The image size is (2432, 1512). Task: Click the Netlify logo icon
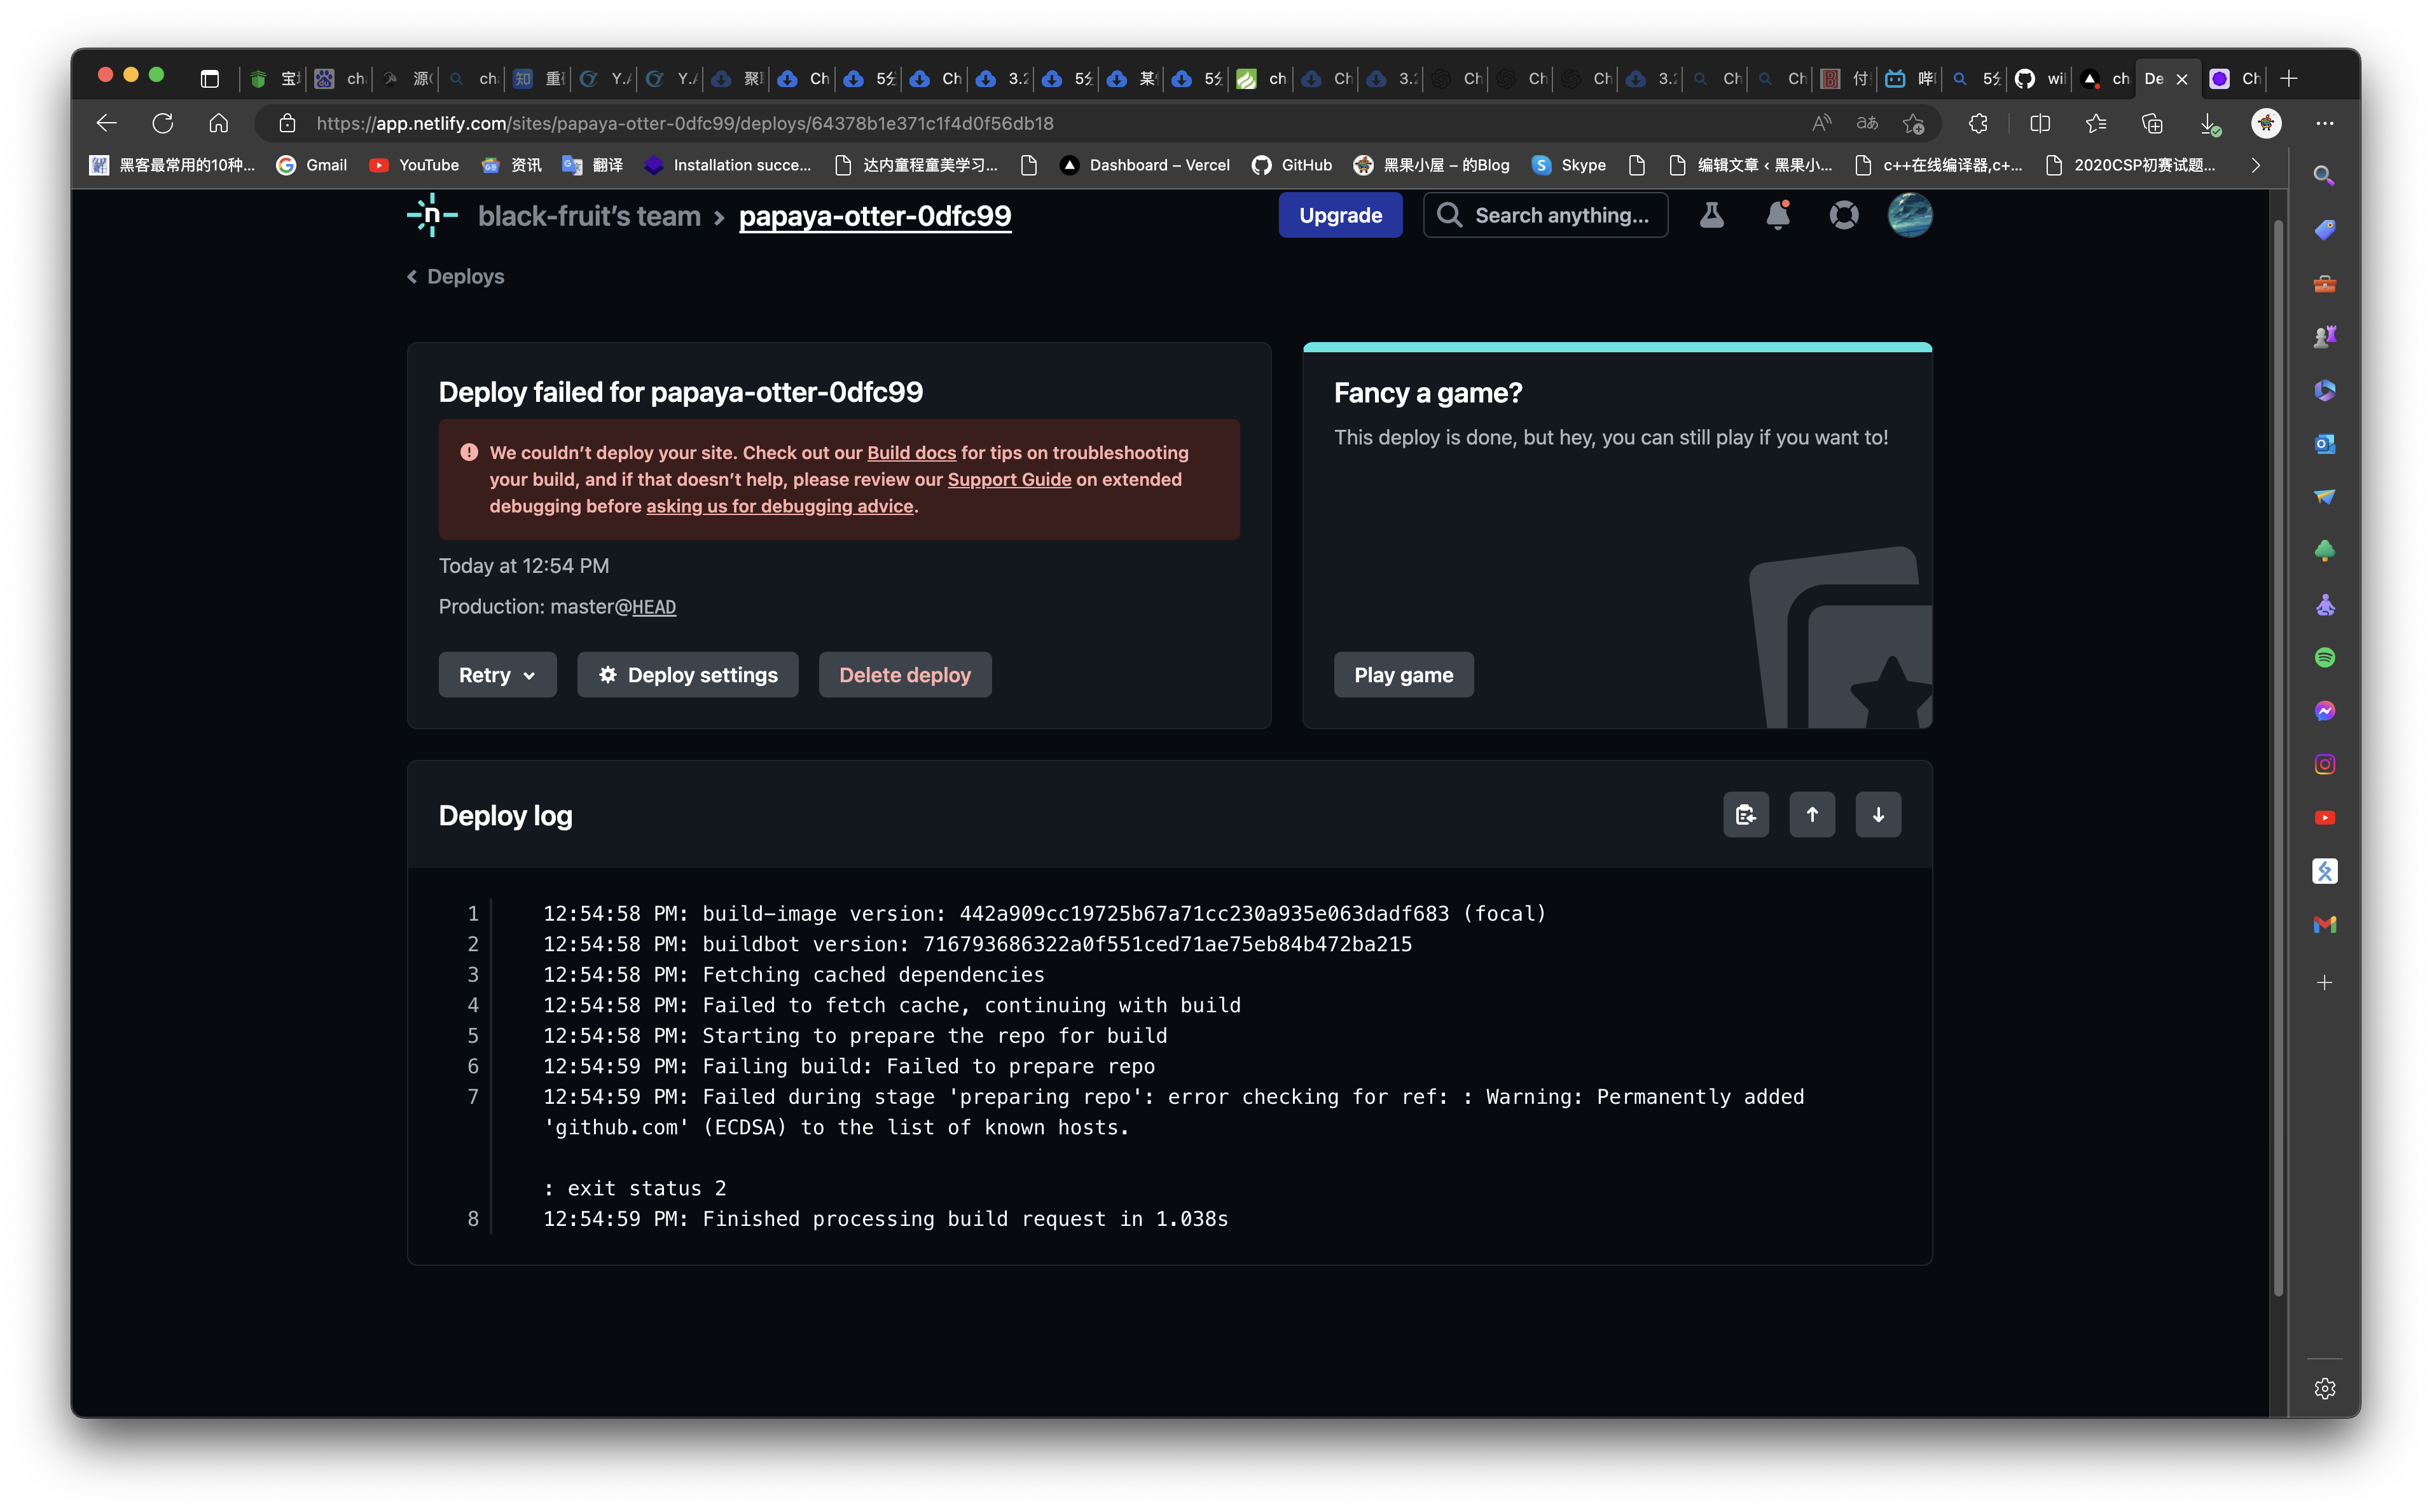click(x=431, y=214)
